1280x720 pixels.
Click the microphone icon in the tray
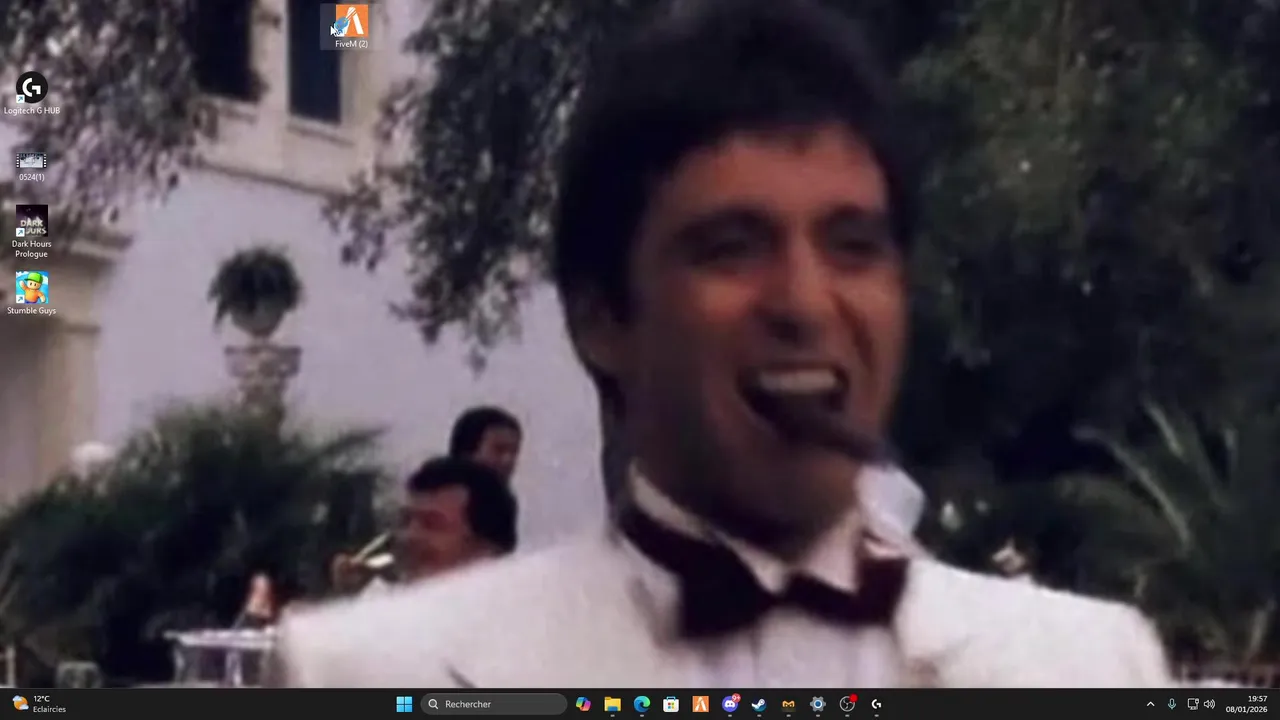pos(1172,704)
